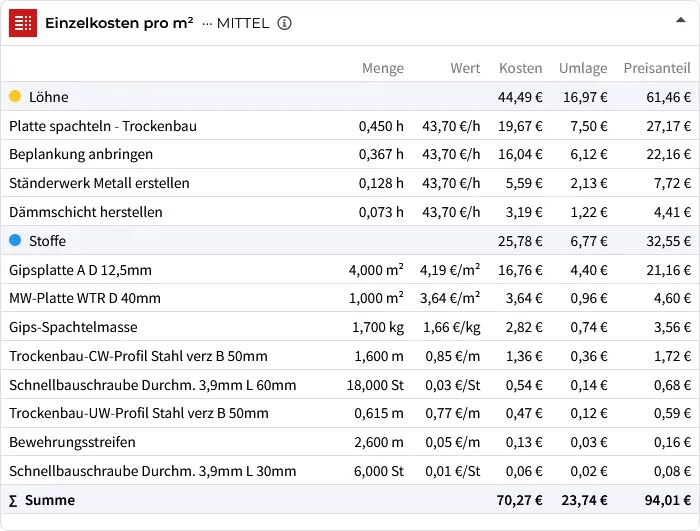Click the blue Stoffe category dot
This screenshot has height=531, width=700.
click(x=15, y=241)
